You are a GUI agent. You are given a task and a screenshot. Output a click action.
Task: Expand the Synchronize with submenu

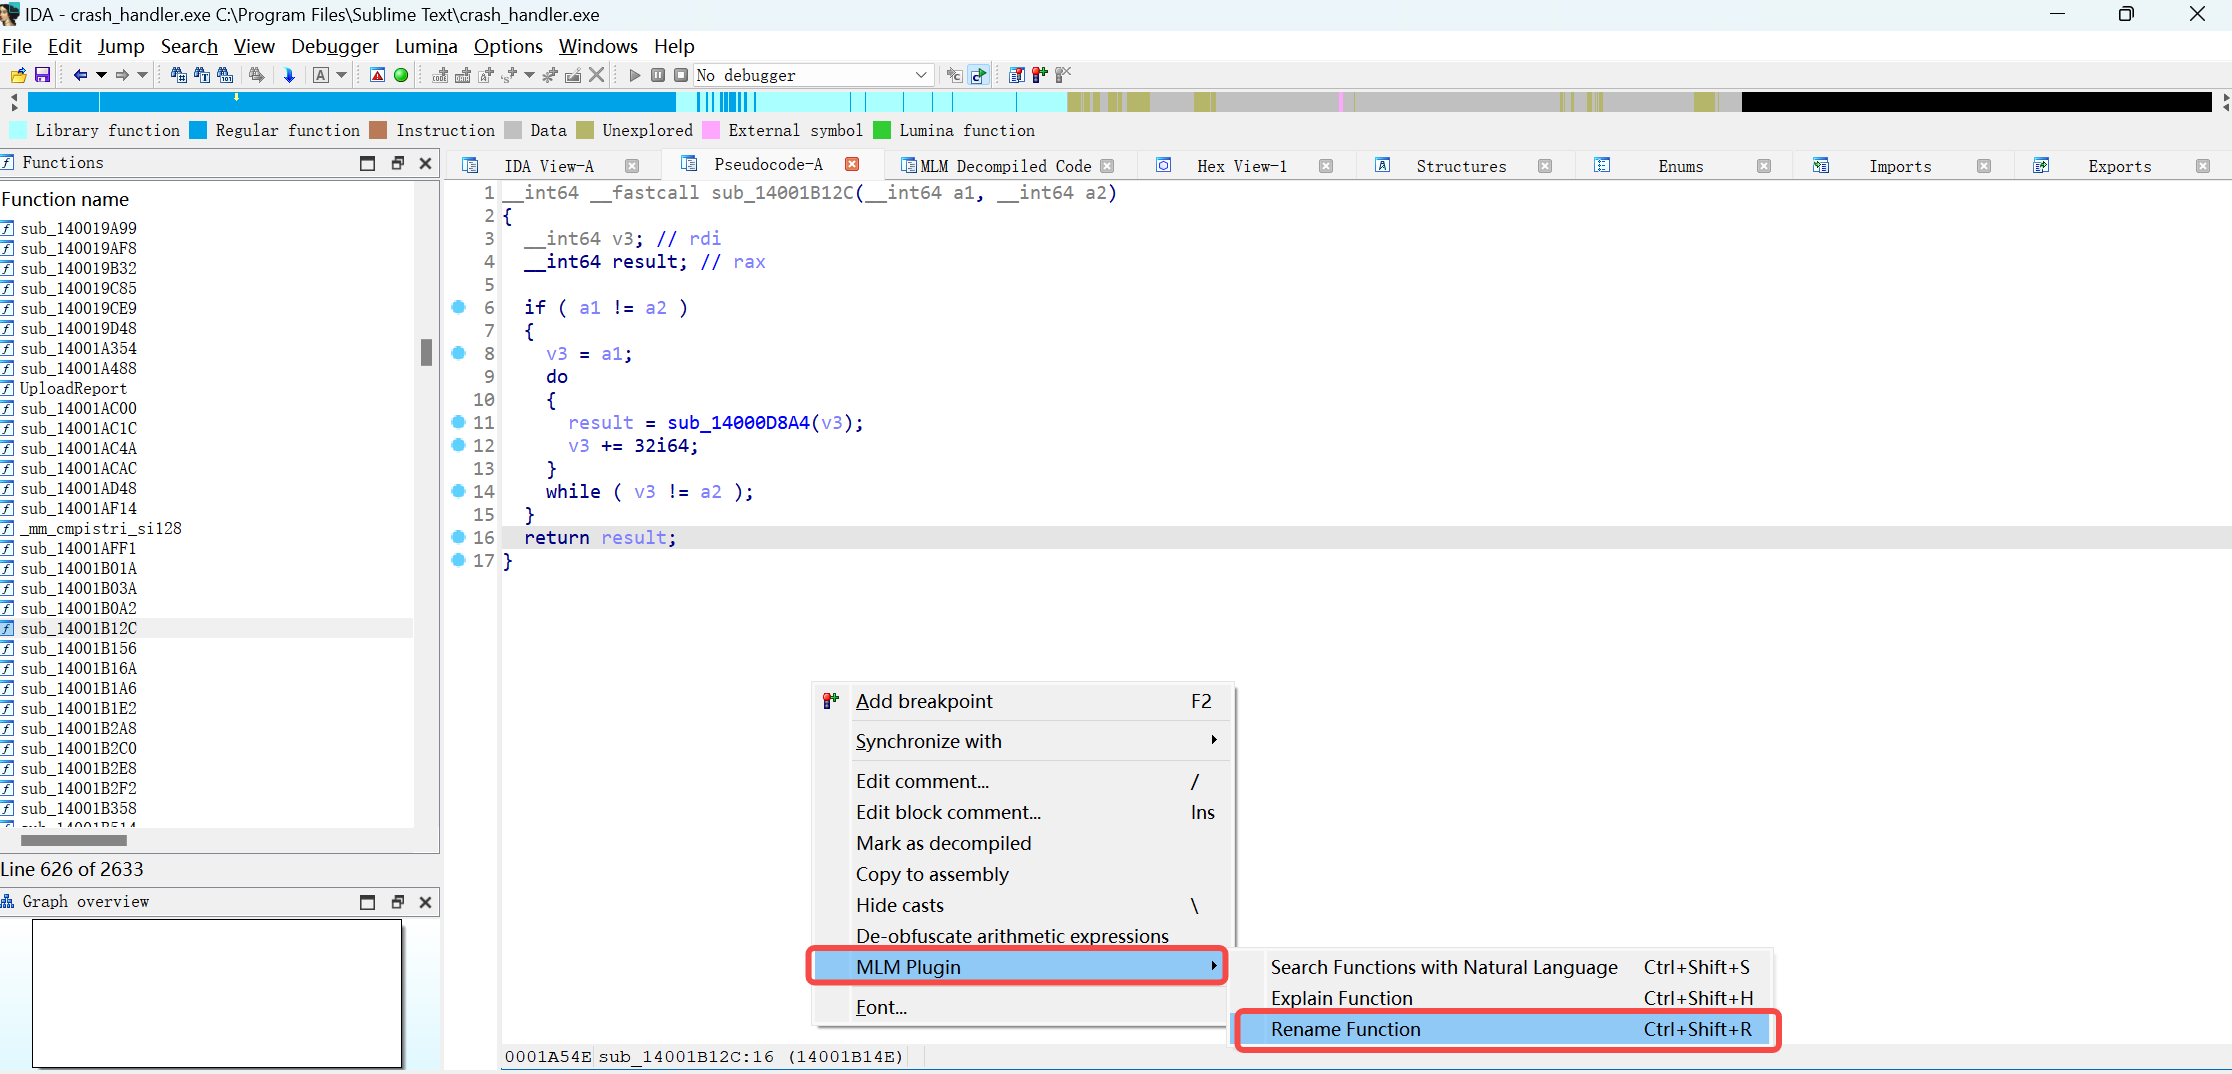point(1023,741)
